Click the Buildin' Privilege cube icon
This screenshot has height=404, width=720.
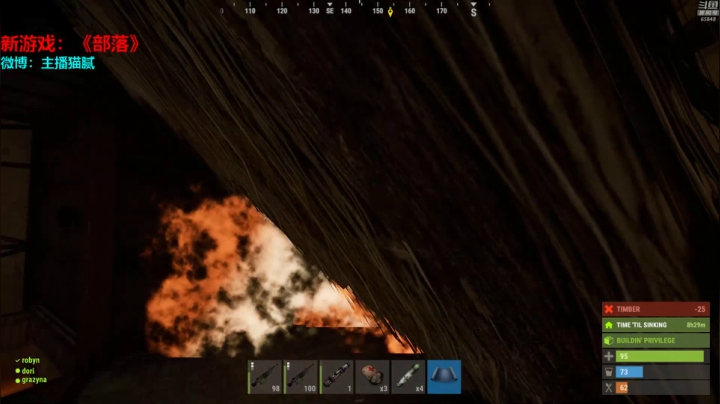(609, 341)
